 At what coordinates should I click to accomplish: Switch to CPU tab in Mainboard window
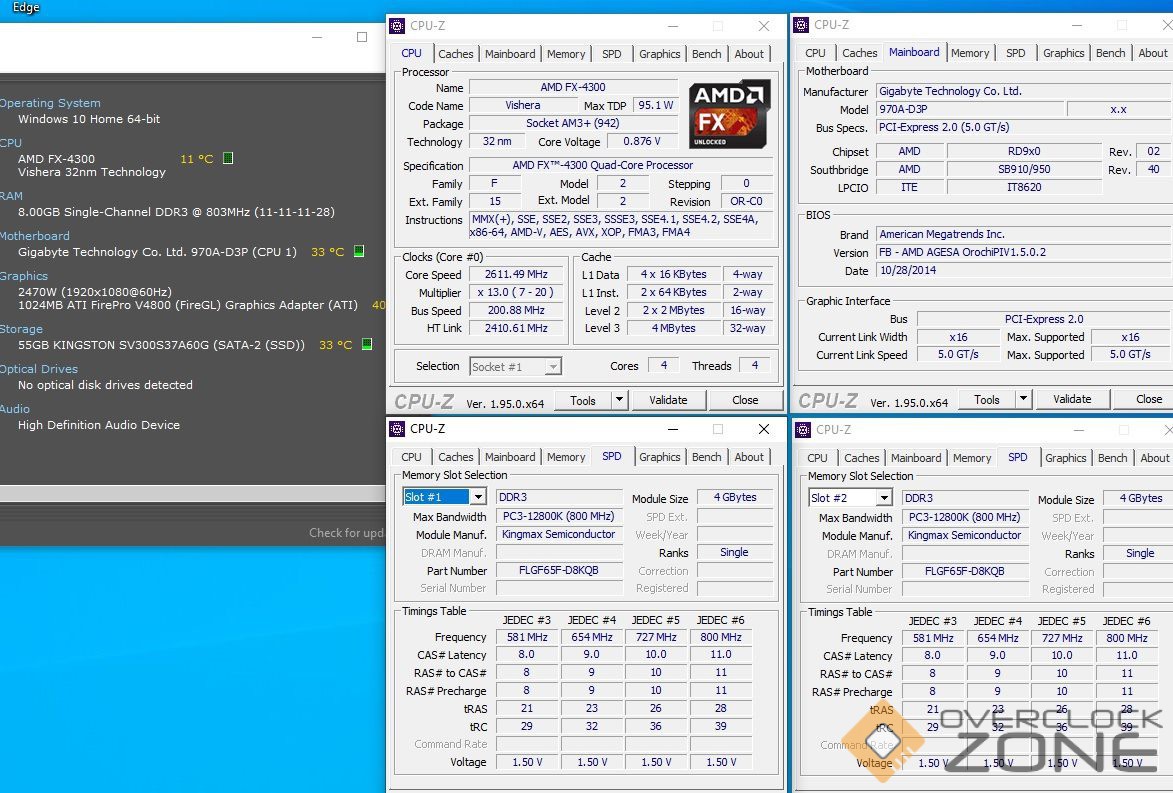[x=815, y=53]
